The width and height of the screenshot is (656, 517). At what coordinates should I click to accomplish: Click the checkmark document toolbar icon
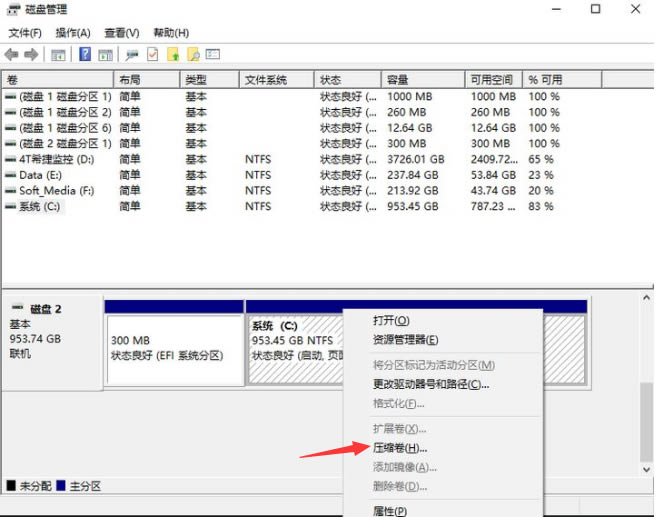pos(153,54)
